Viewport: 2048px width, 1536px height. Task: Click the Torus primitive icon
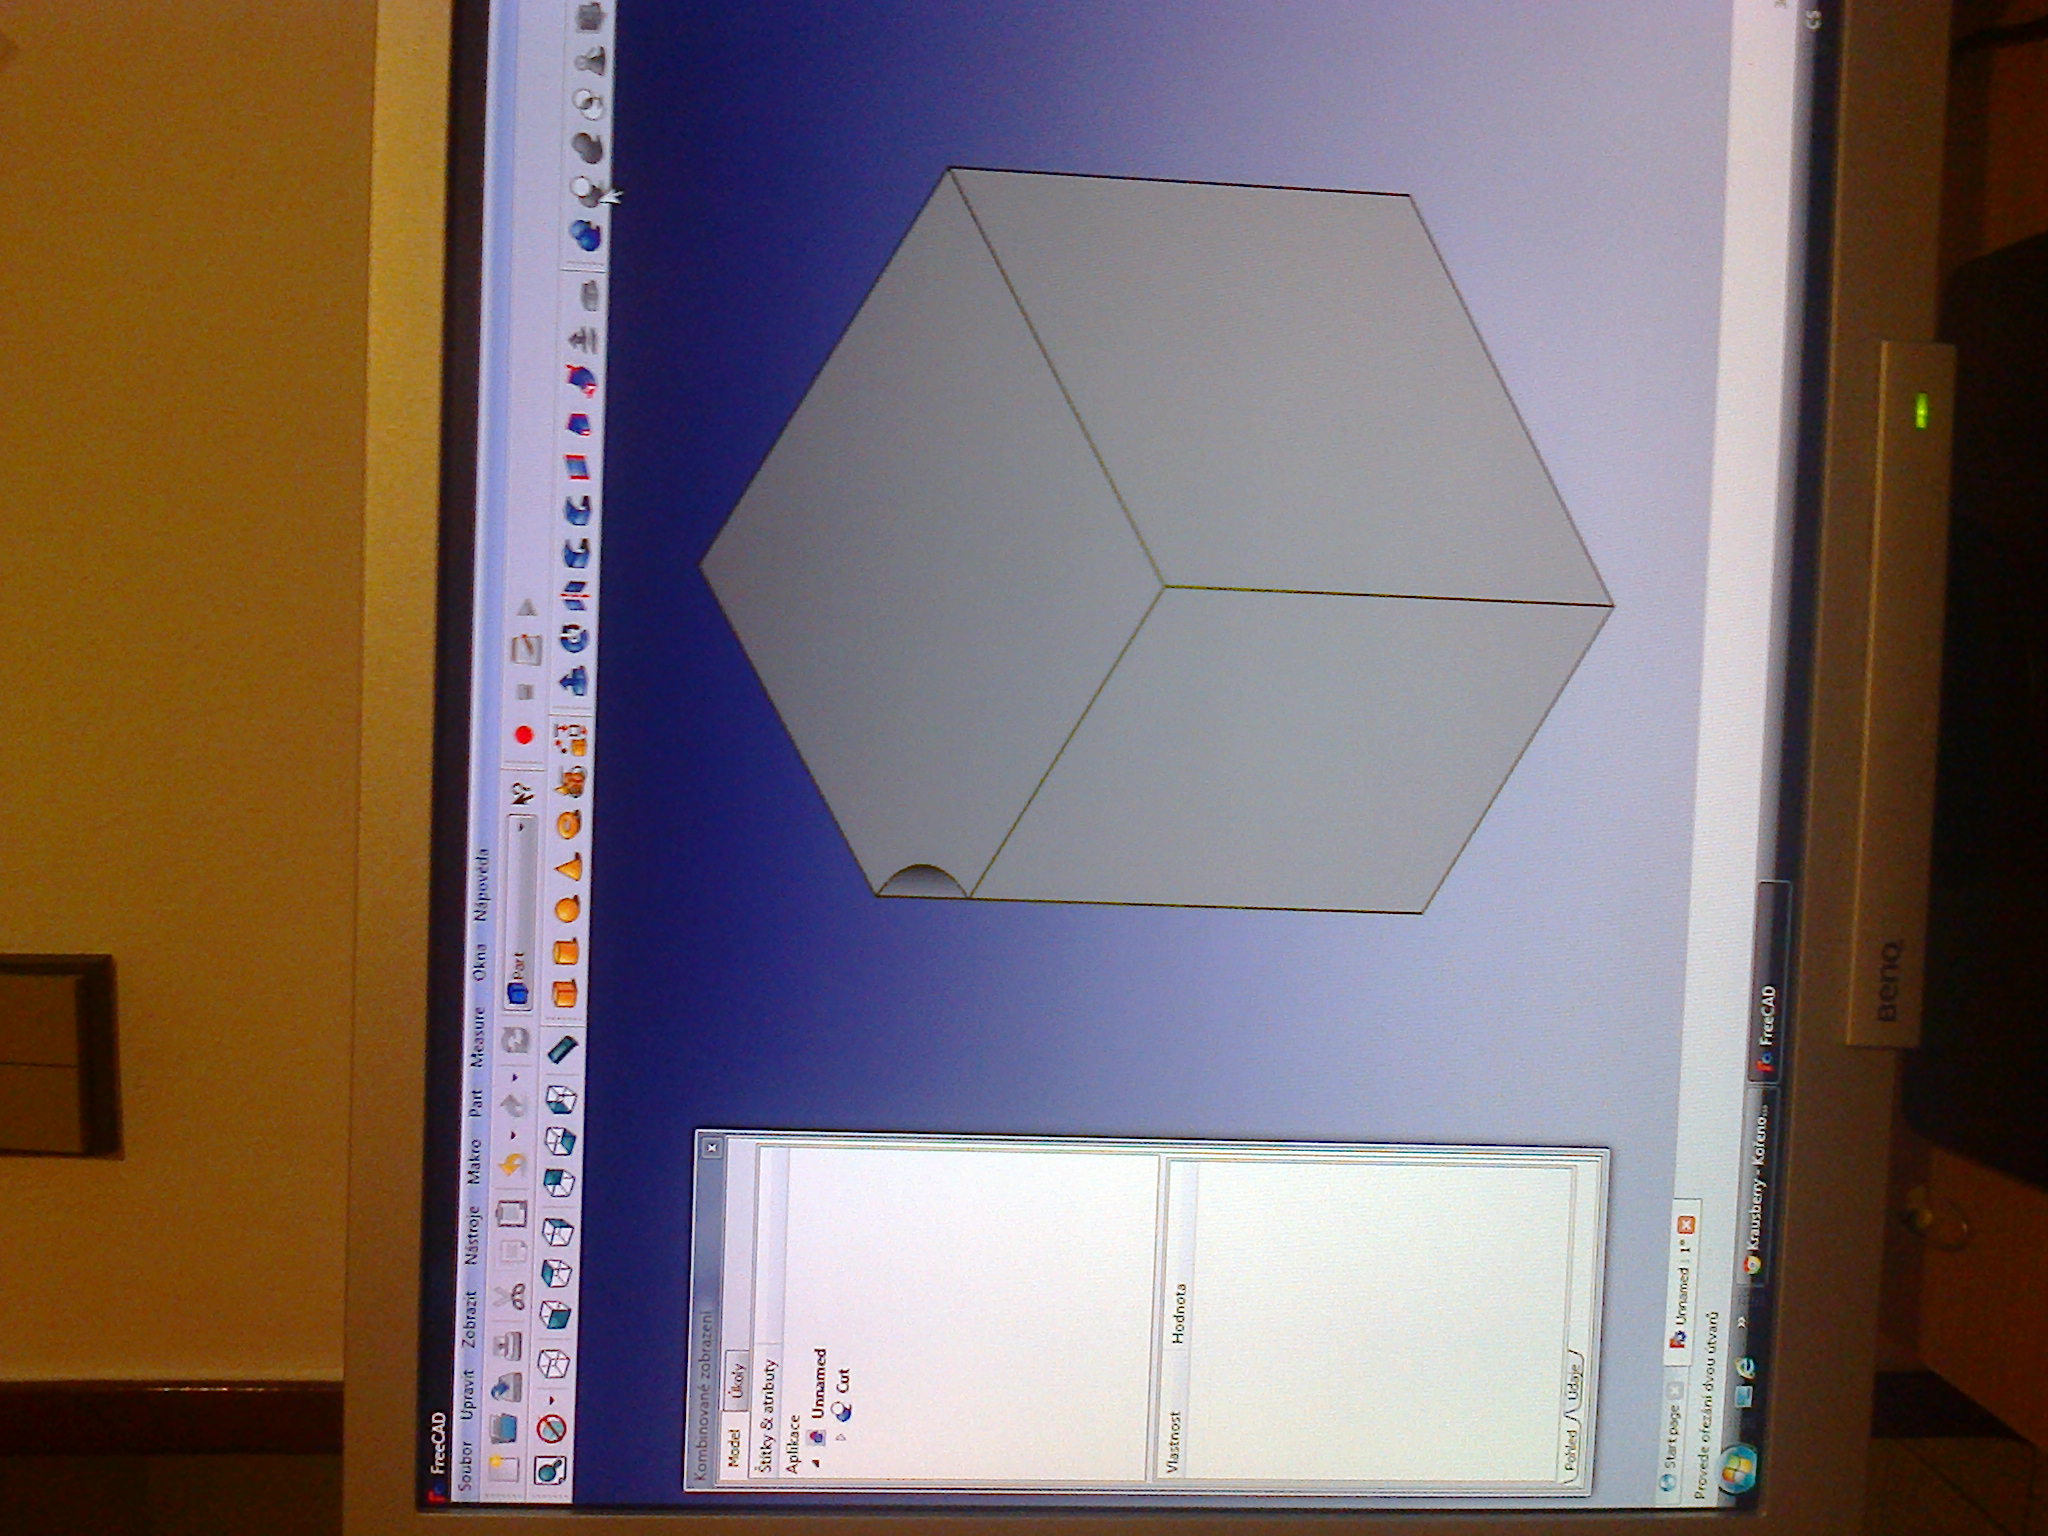[x=568, y=825]
